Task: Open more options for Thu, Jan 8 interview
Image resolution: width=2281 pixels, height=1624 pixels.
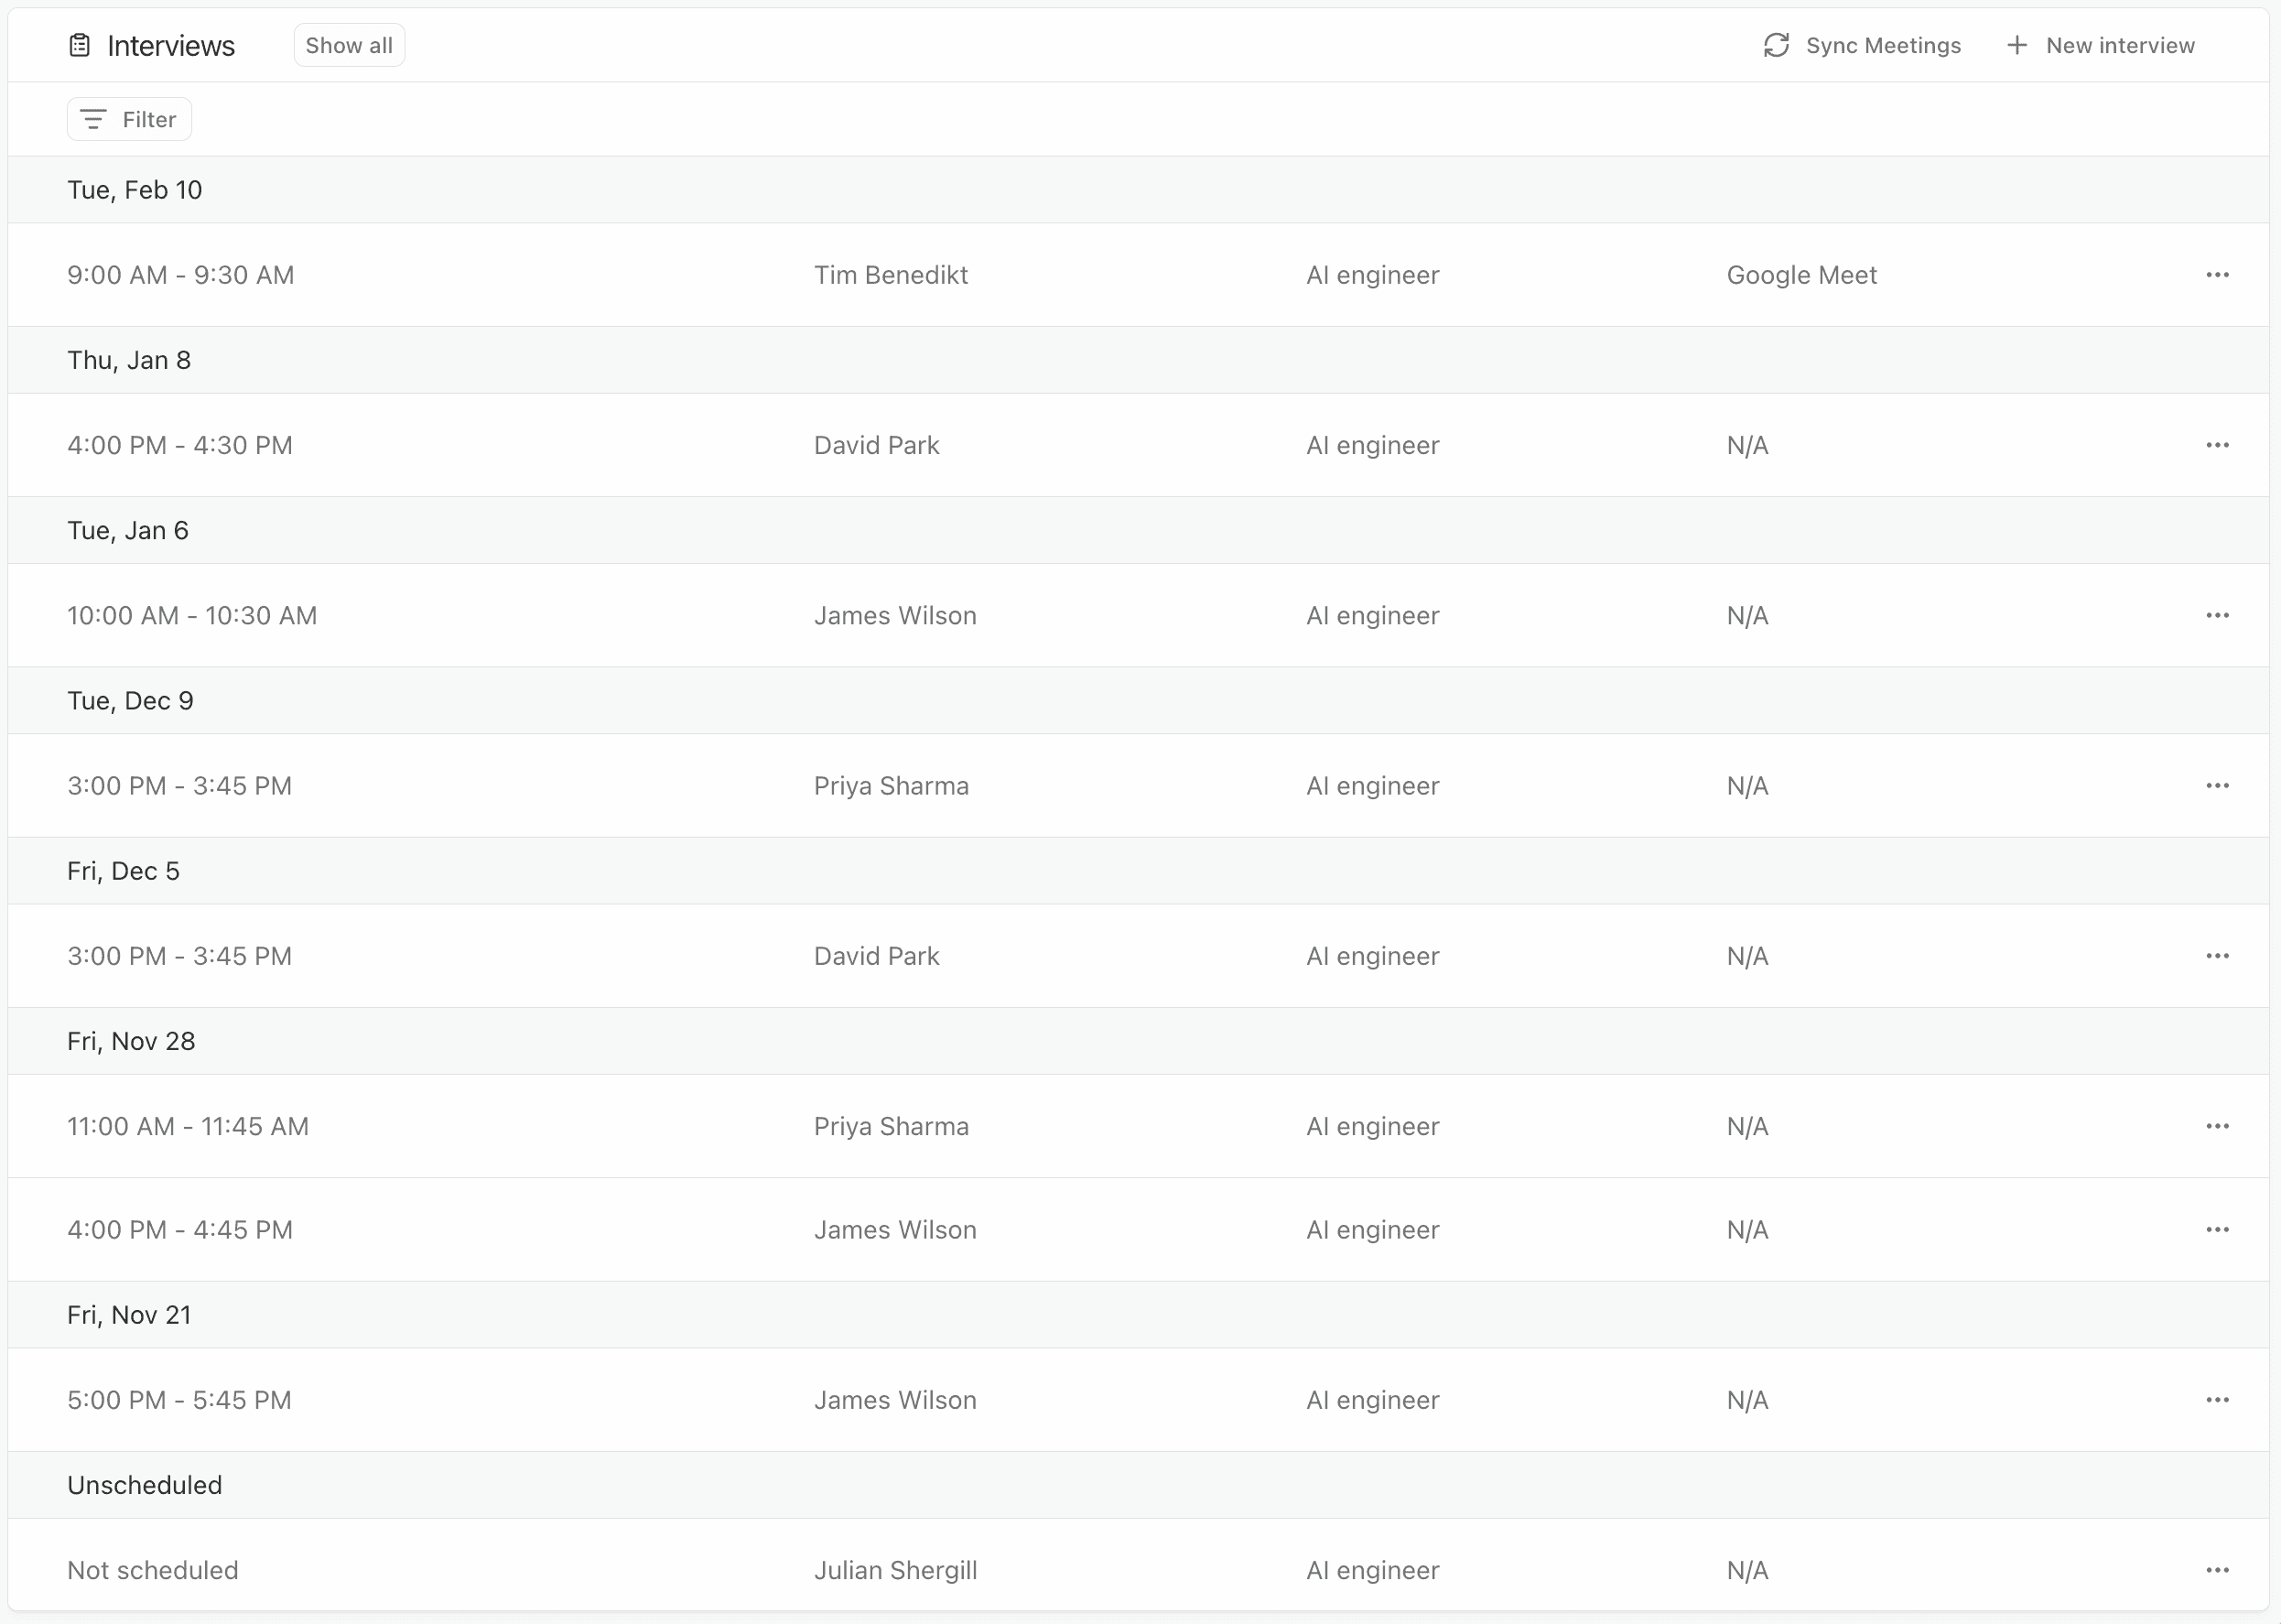Action: pos(2217,445)
